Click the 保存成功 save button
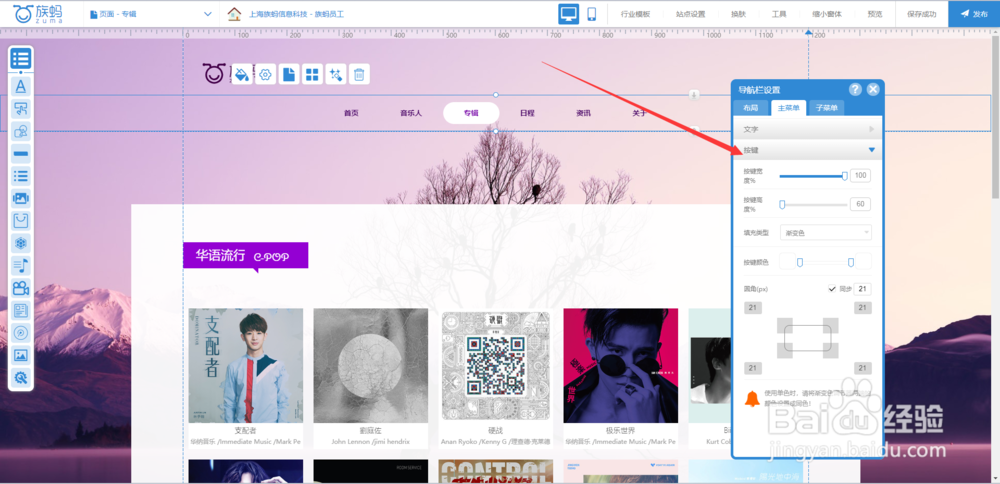1000x484 pixels. pos(920,14)
